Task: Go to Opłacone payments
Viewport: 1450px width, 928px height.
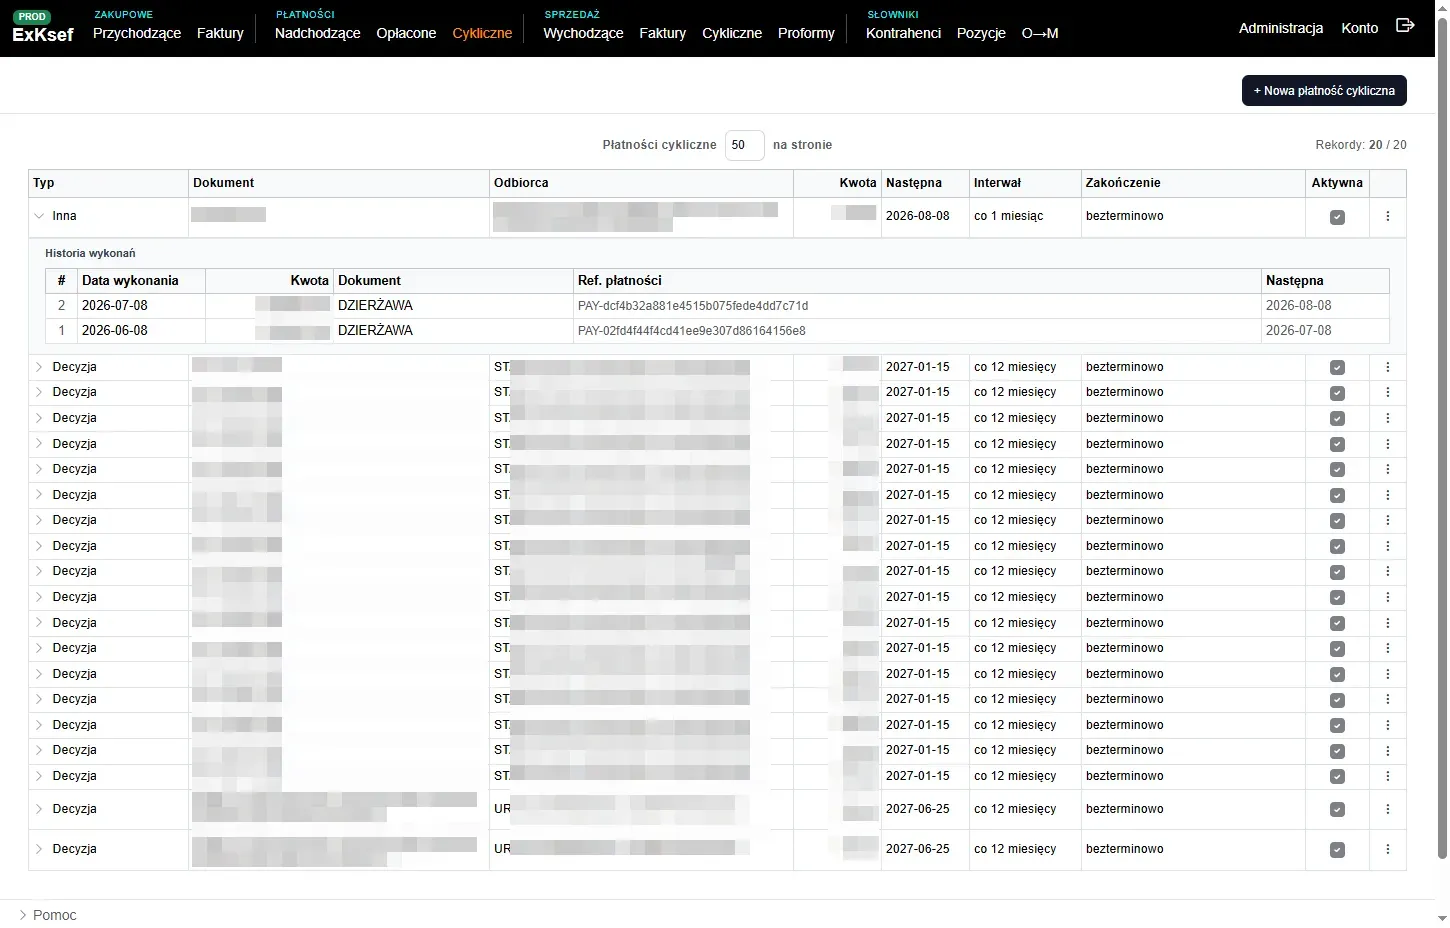Action: [x=406, y=33]
